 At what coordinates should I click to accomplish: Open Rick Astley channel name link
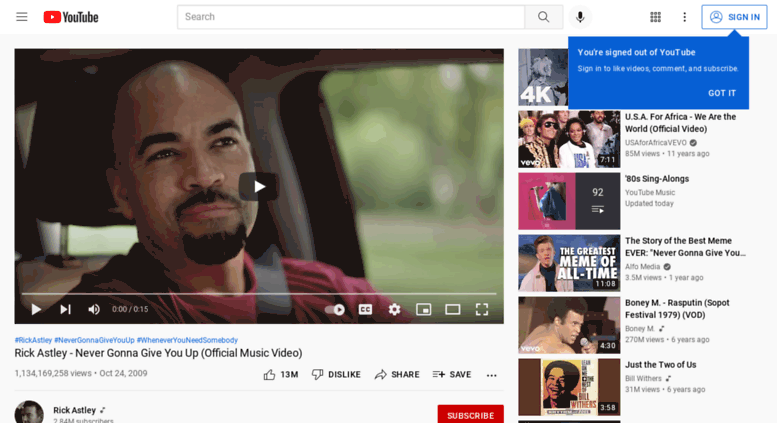pos(74,410)
